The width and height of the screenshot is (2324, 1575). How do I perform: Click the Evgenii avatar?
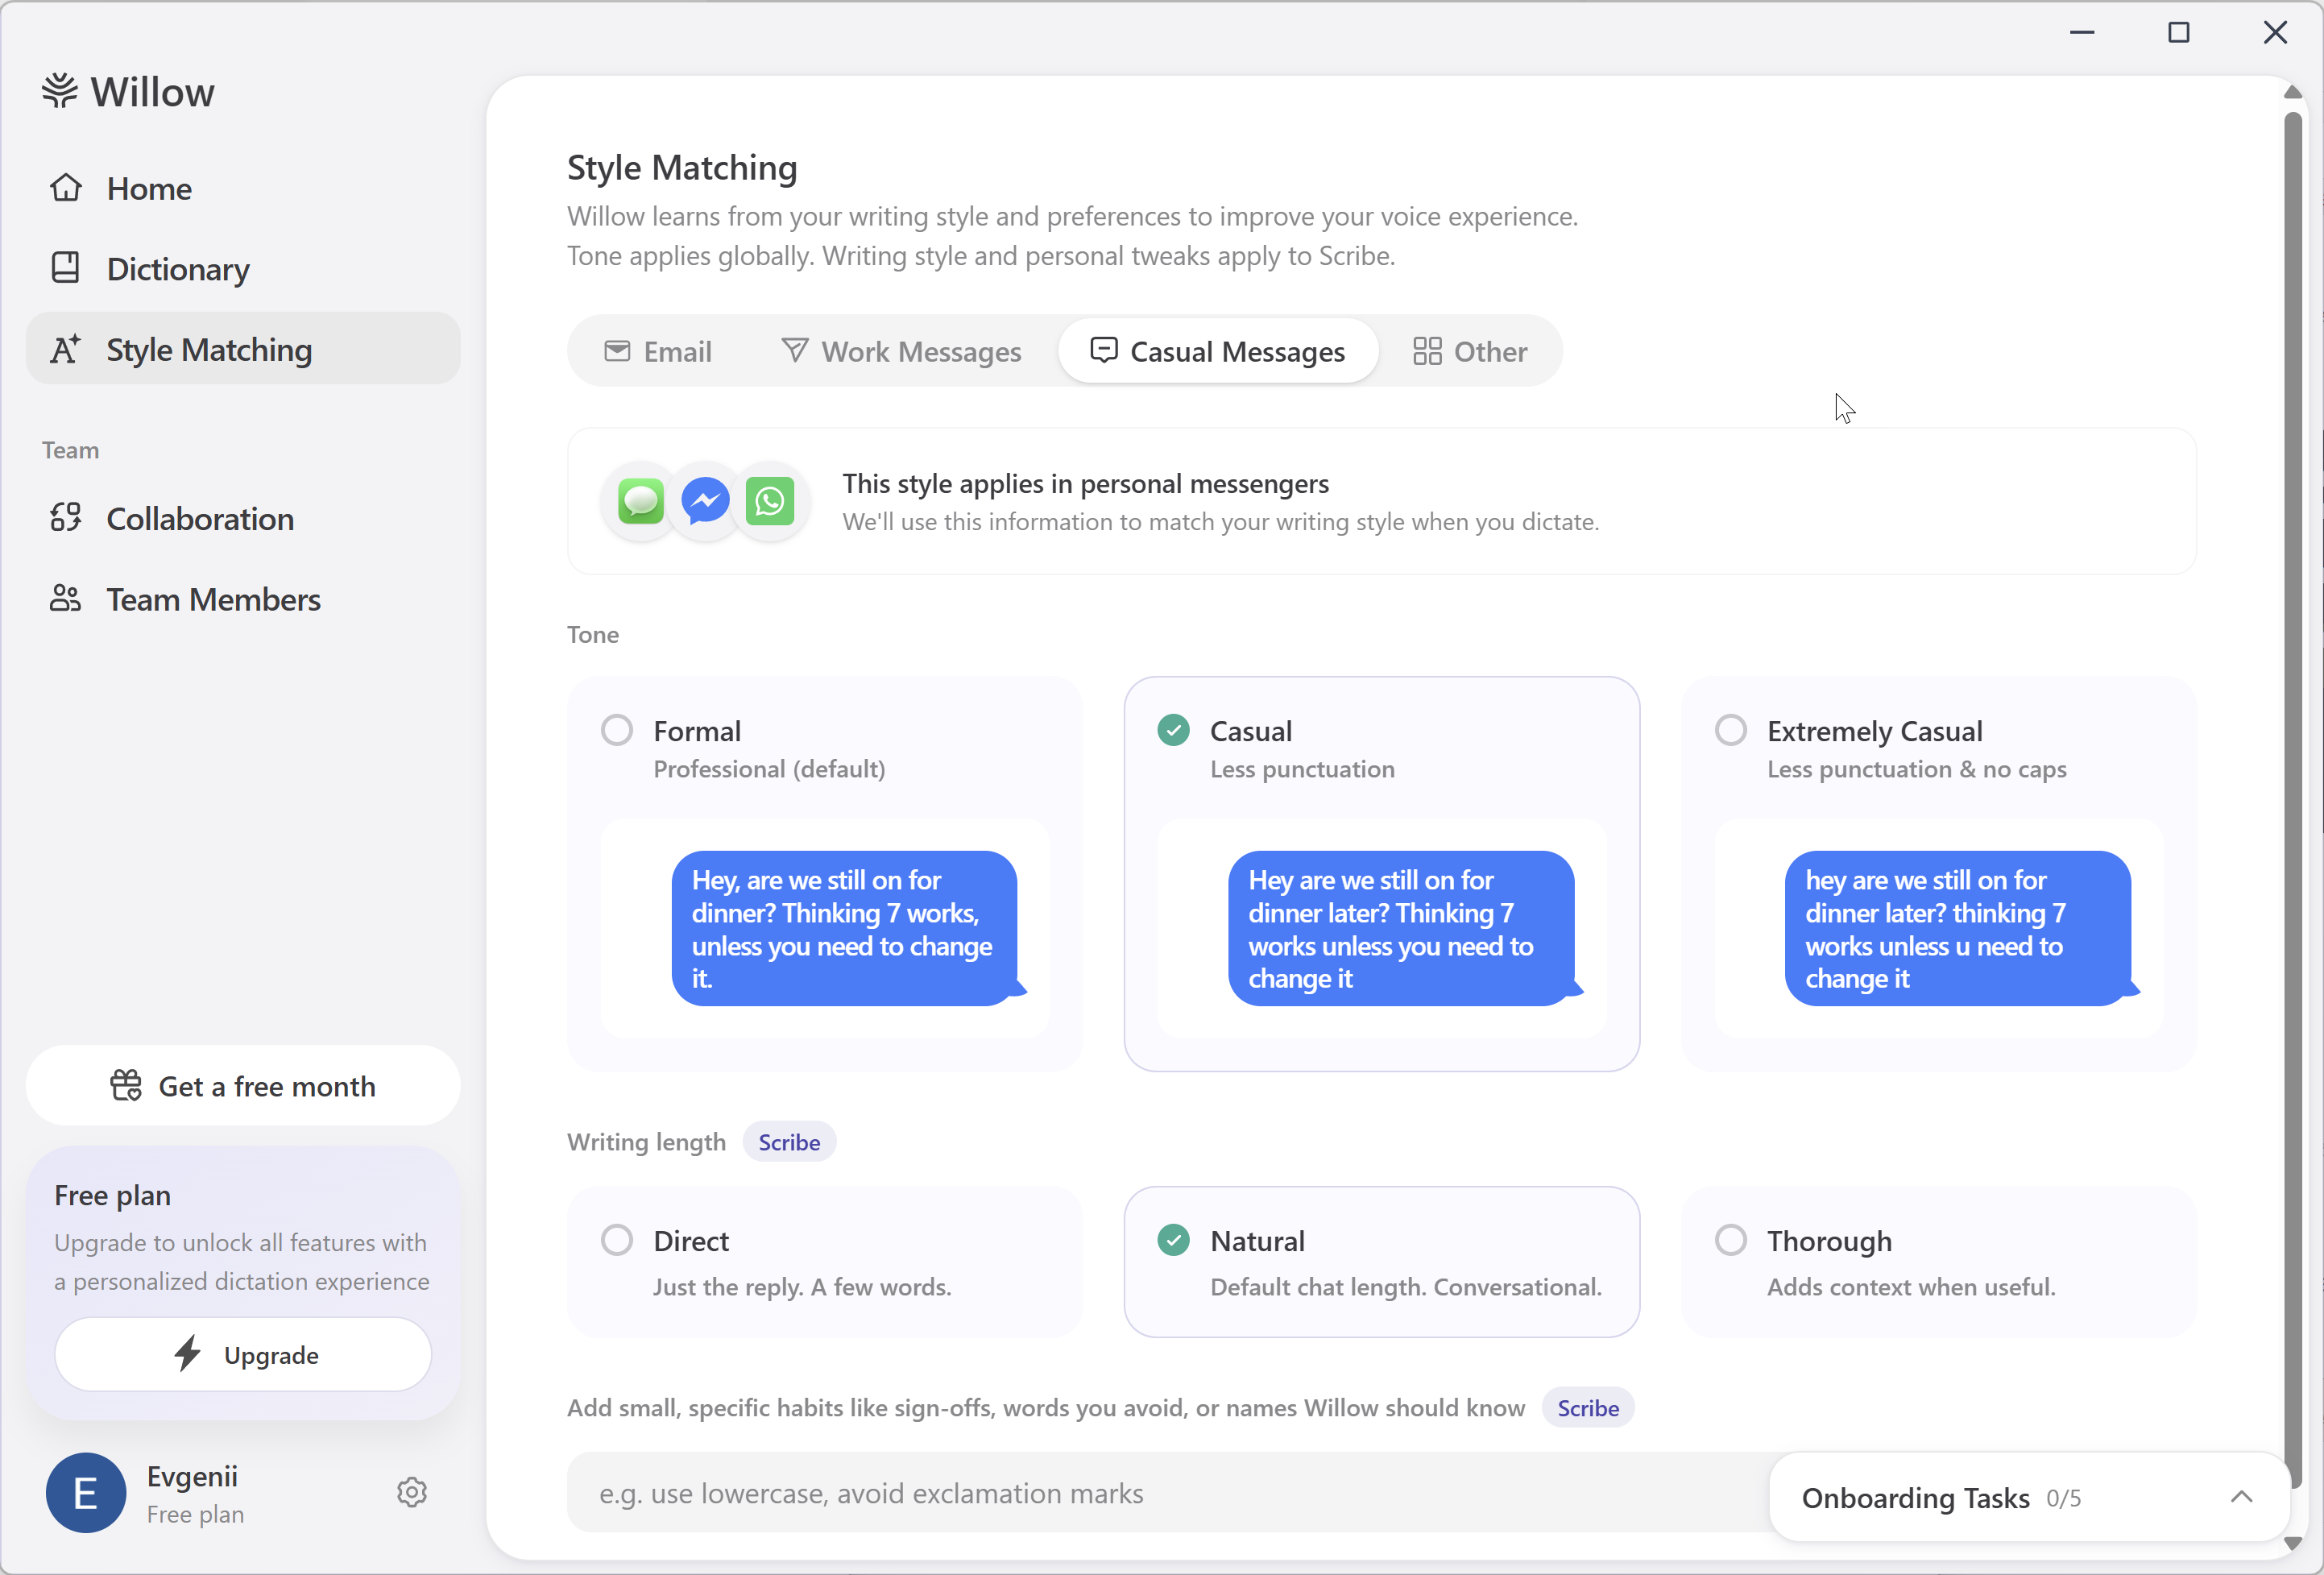click(x=86, y=1492)
